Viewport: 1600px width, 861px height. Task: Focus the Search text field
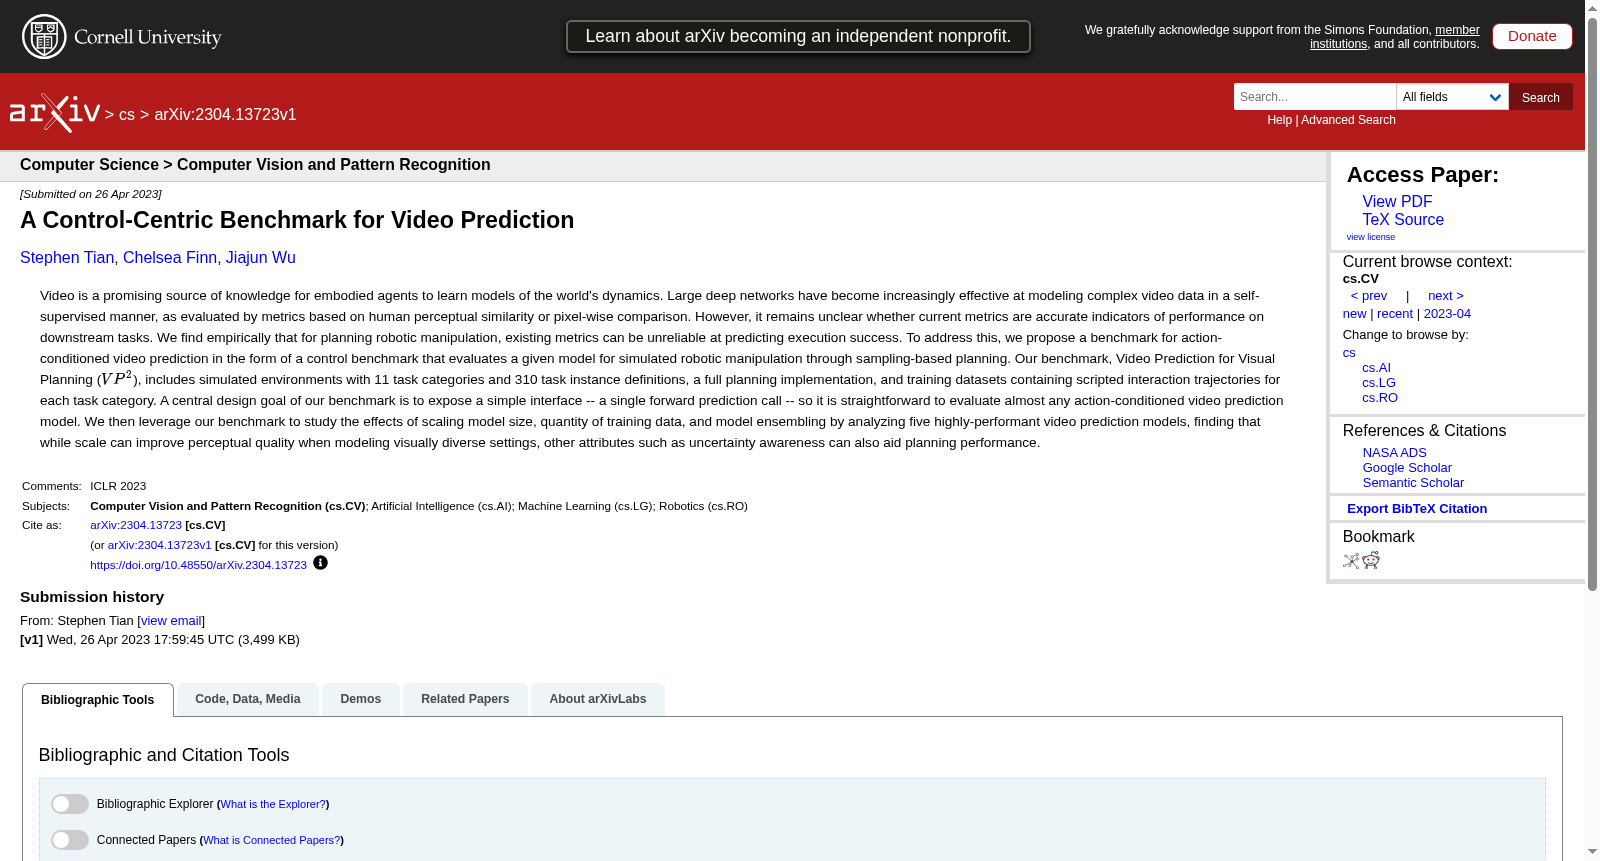pos(1315,97)
